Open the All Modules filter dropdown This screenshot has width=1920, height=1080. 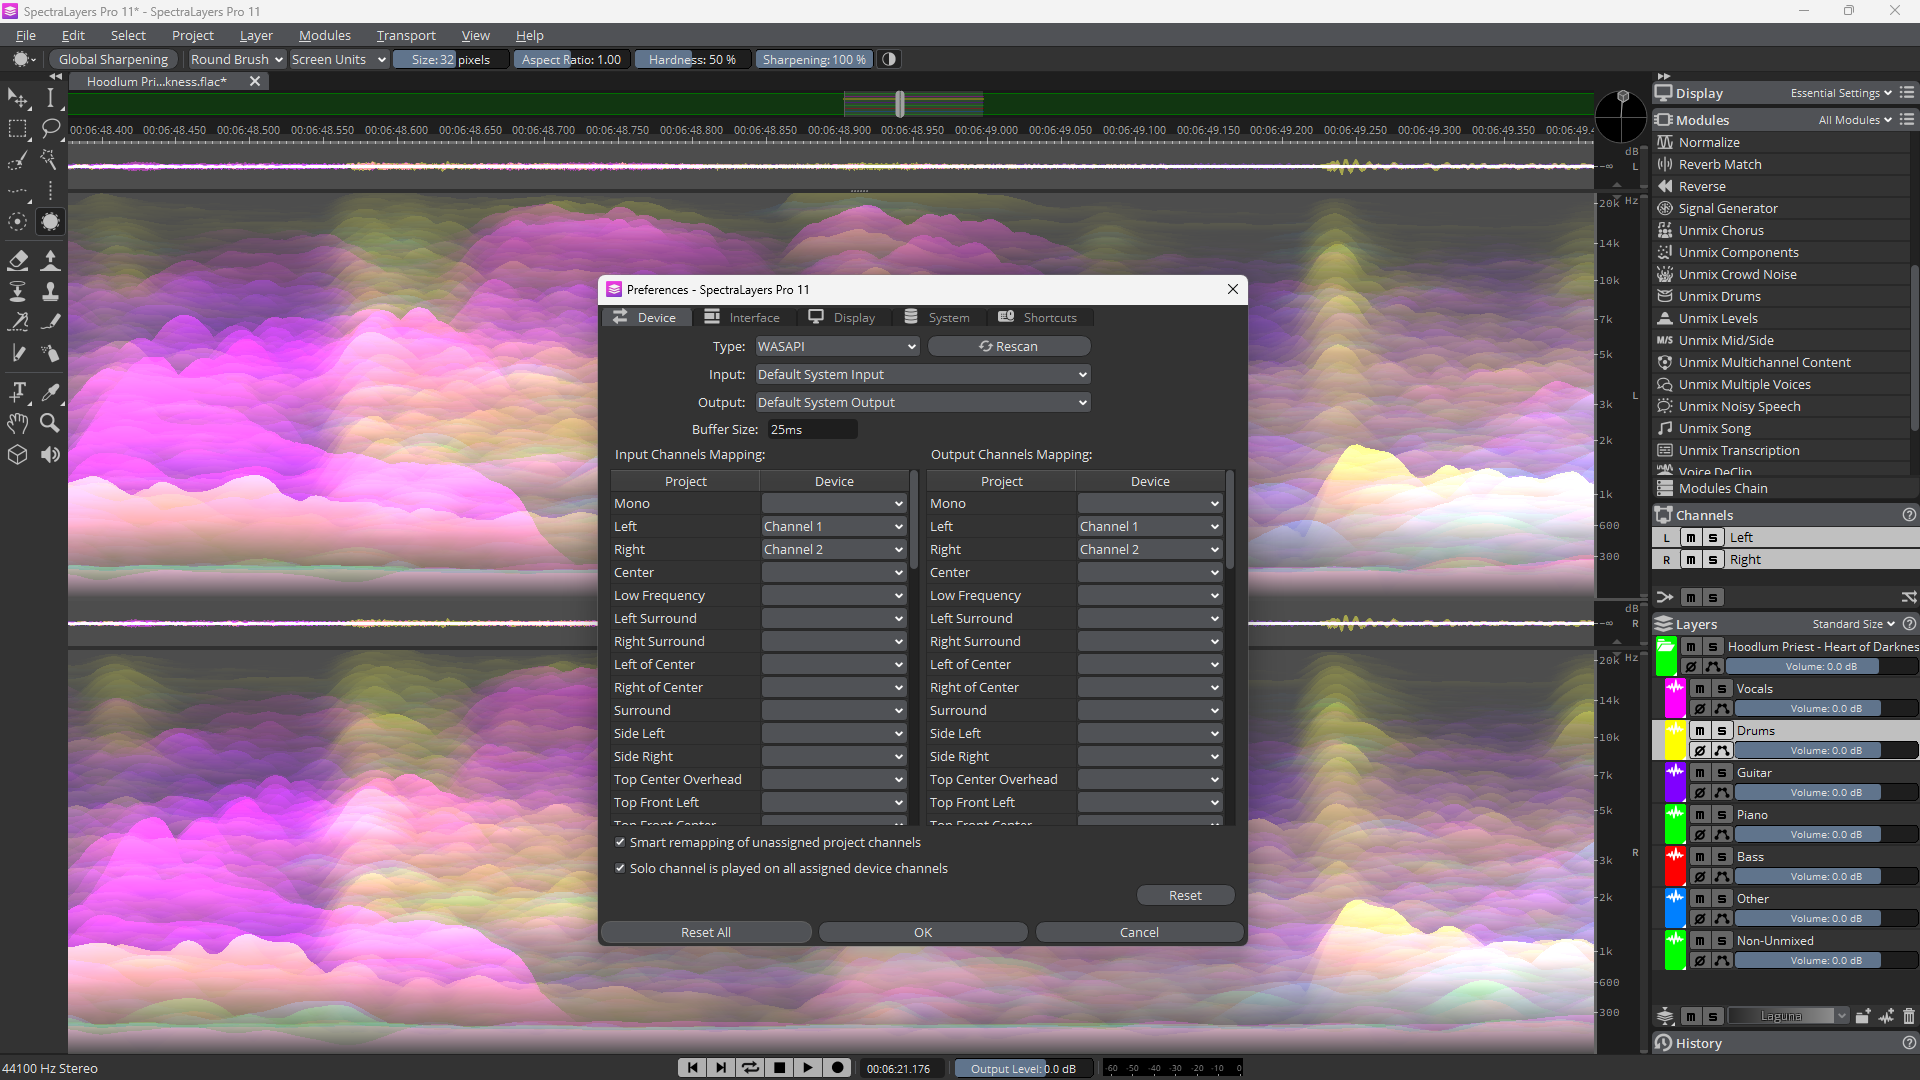pos(1855,120)
